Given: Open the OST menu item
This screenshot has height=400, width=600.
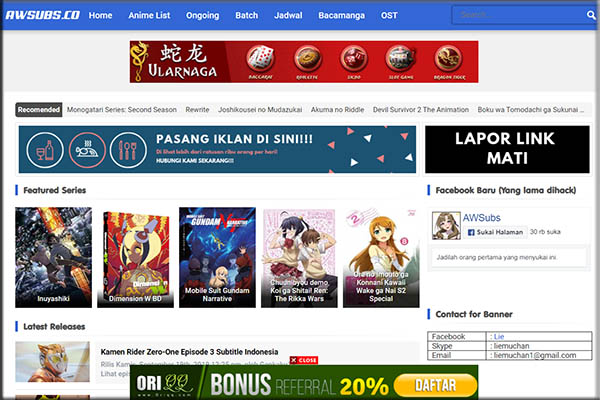Looking at the screenshot, I should click(389, 15).
